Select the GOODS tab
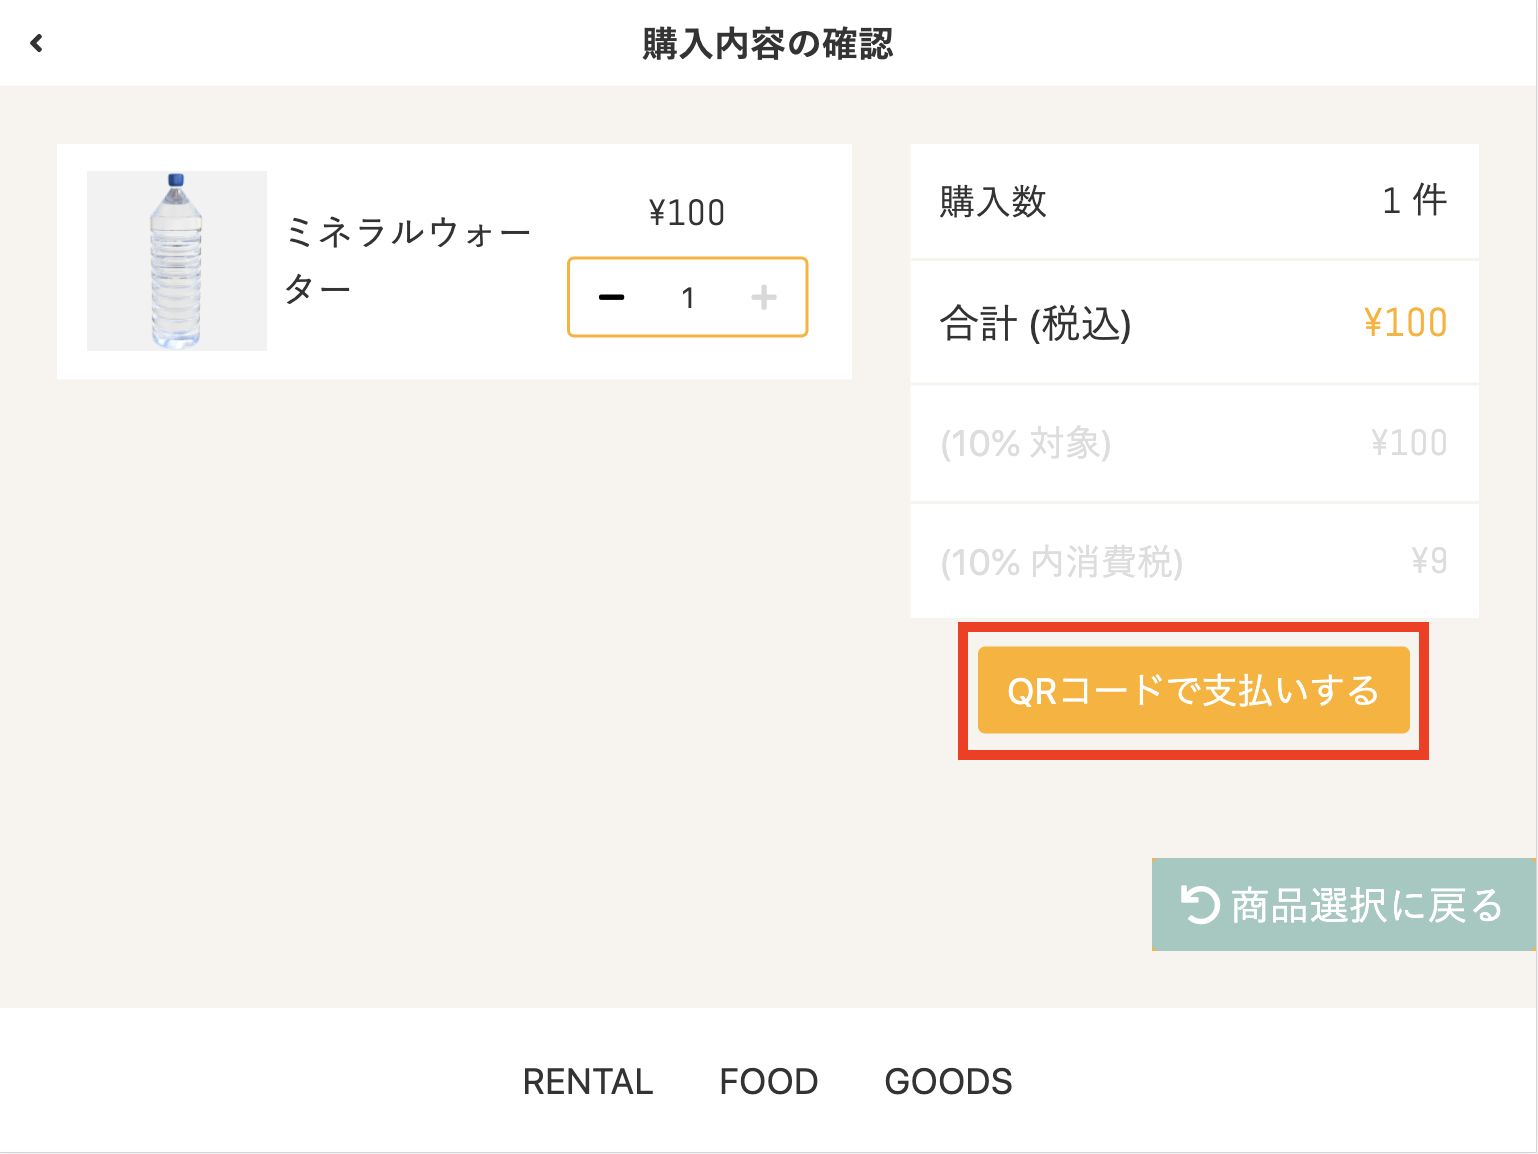Image resolution: width=1538 pixels, height=1154 pixels. [948, 1081]
